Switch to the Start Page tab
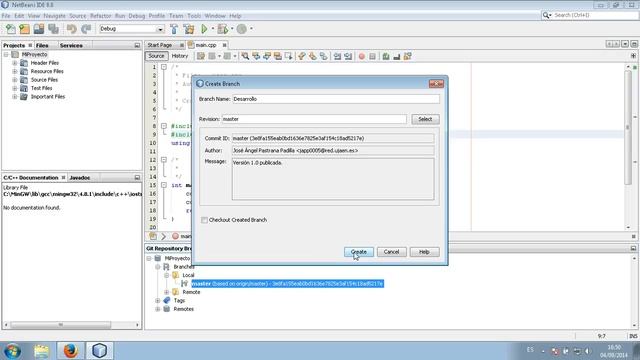Screen dimensions: 640x360 [x=160, y=45]
